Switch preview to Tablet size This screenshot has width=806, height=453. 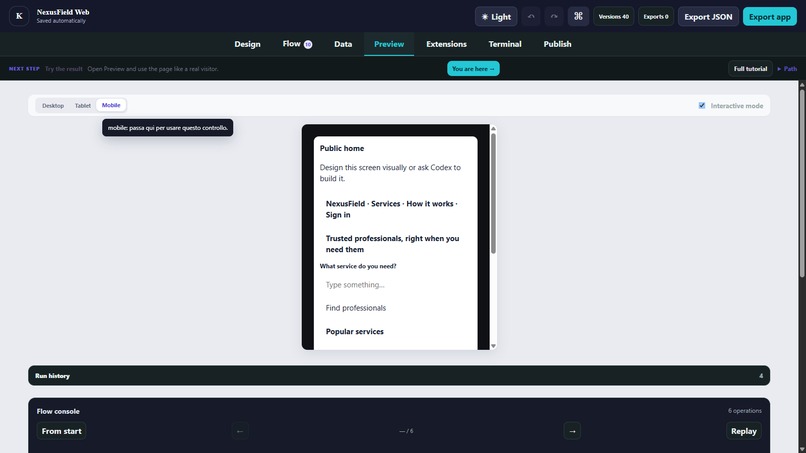[83, 105]
